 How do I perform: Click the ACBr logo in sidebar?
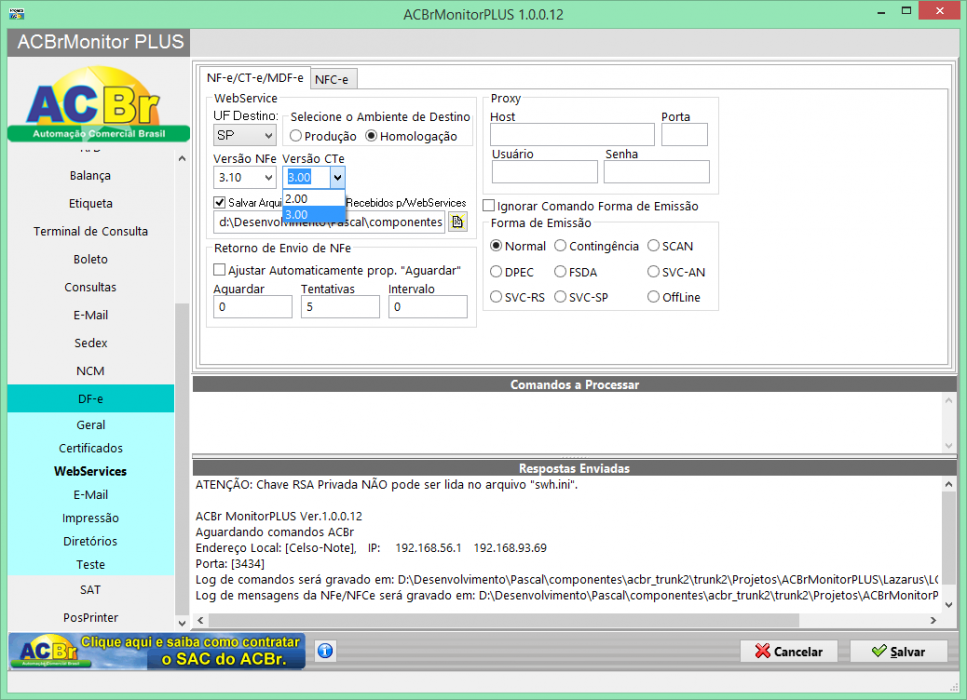point(99,104)
